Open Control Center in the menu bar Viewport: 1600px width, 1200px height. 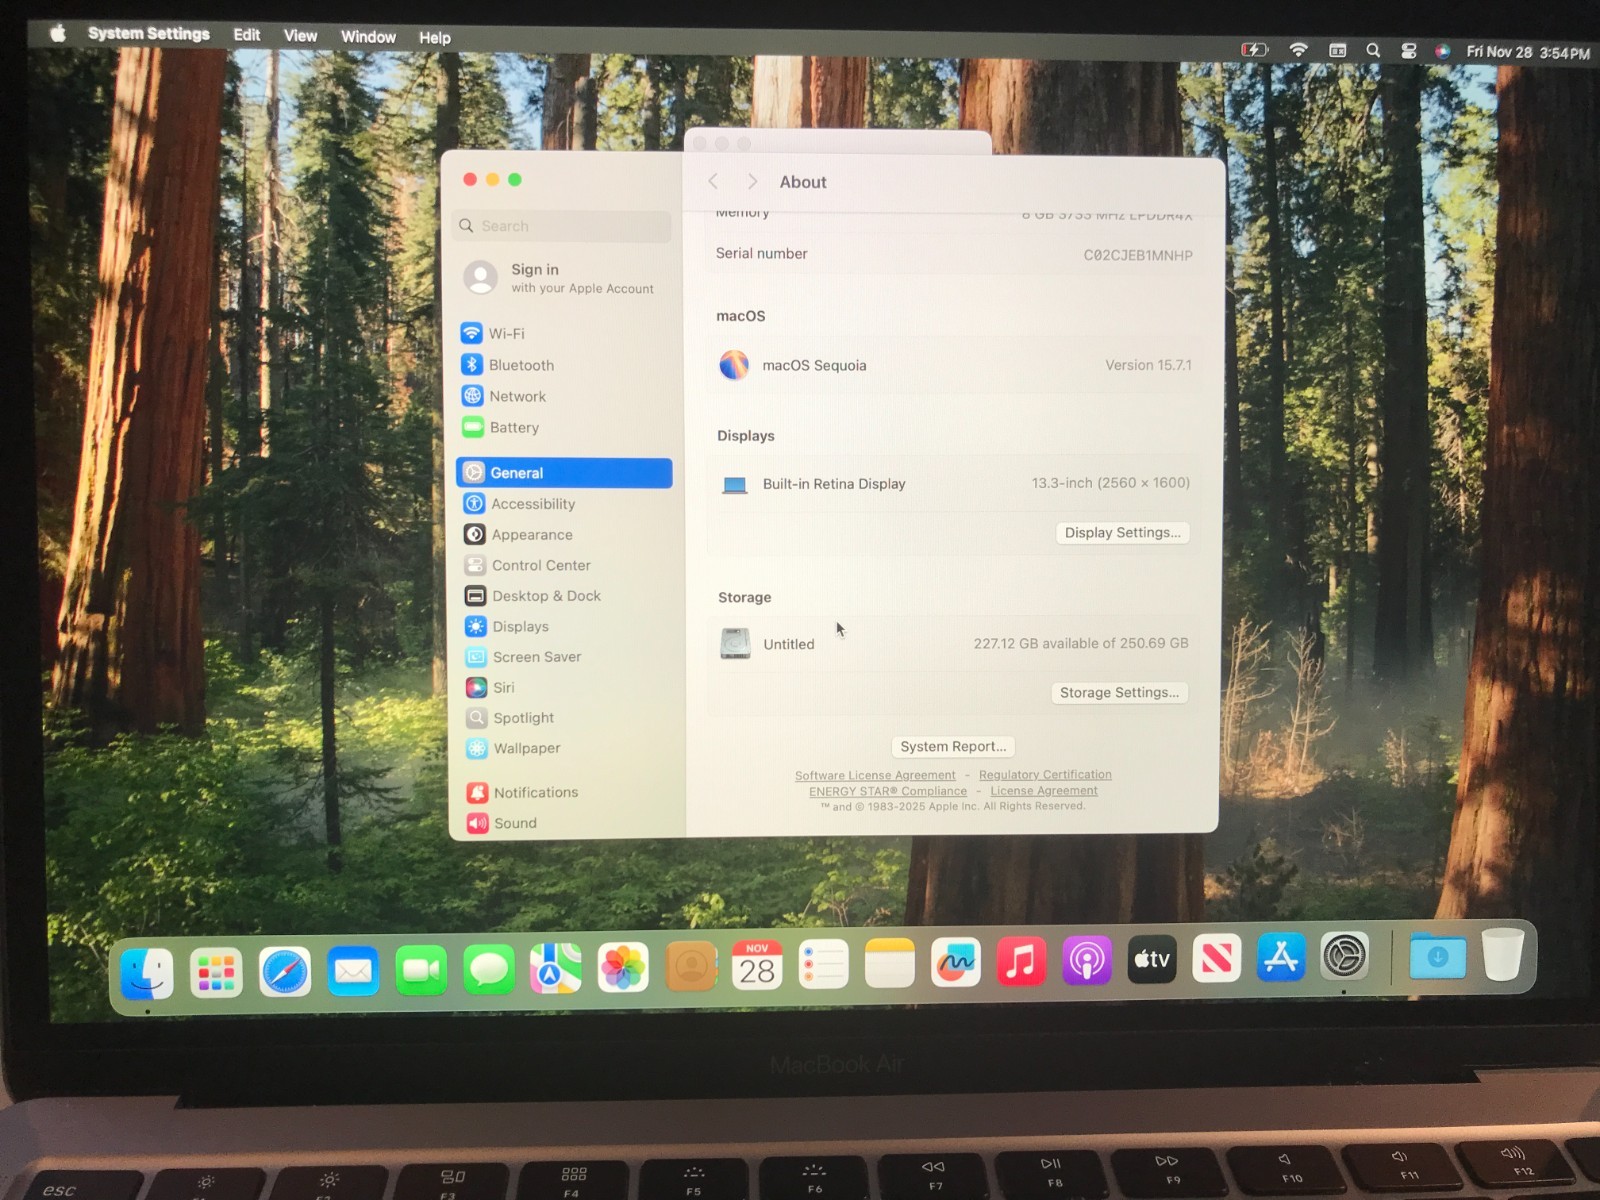1409,51
